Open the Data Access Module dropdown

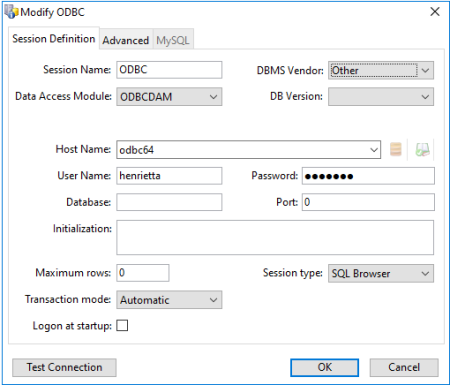pyautogui.click(x=169, y=97)
